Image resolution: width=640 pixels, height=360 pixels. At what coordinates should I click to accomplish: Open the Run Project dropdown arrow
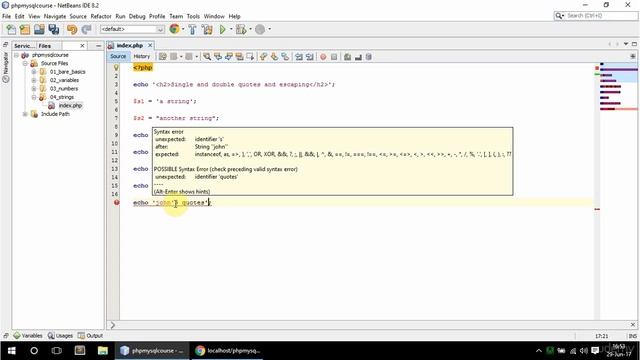click(231, 29)
